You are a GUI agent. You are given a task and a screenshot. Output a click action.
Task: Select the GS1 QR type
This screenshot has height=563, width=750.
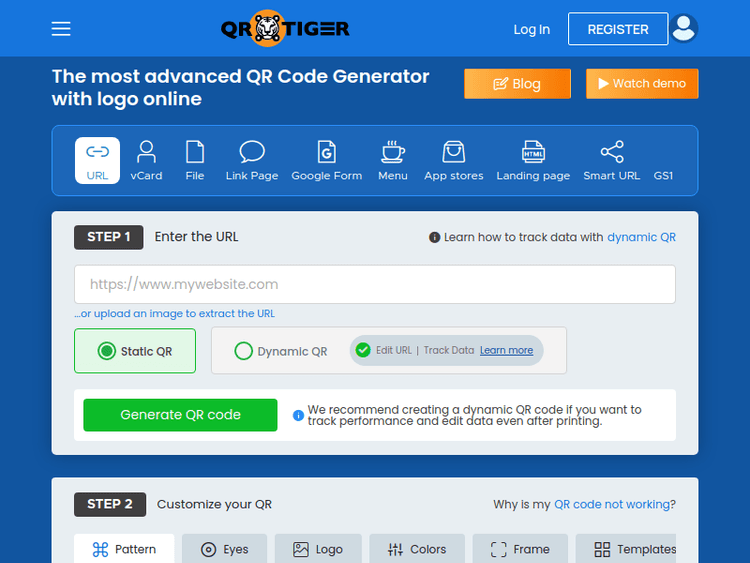tap(663, 176)
